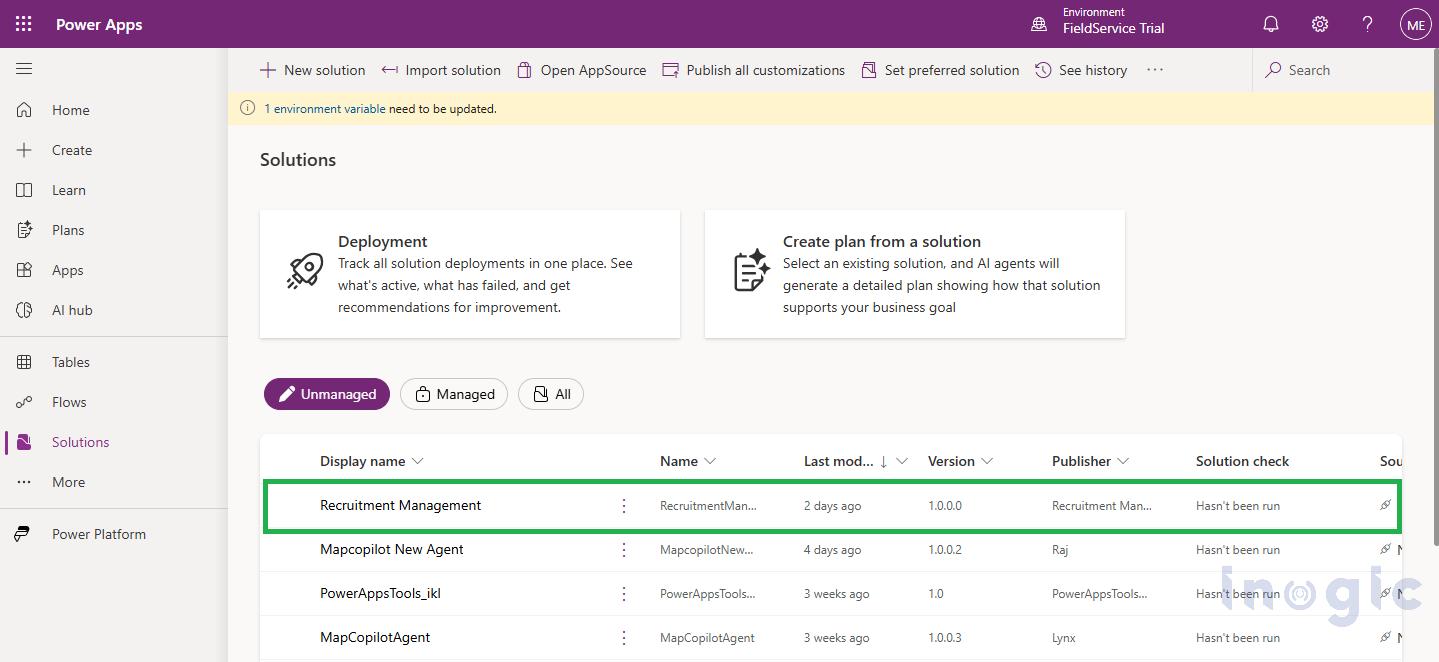Click Set preferred solution
This screenshot has width=1439, height=662.
[x=939, y=70]
